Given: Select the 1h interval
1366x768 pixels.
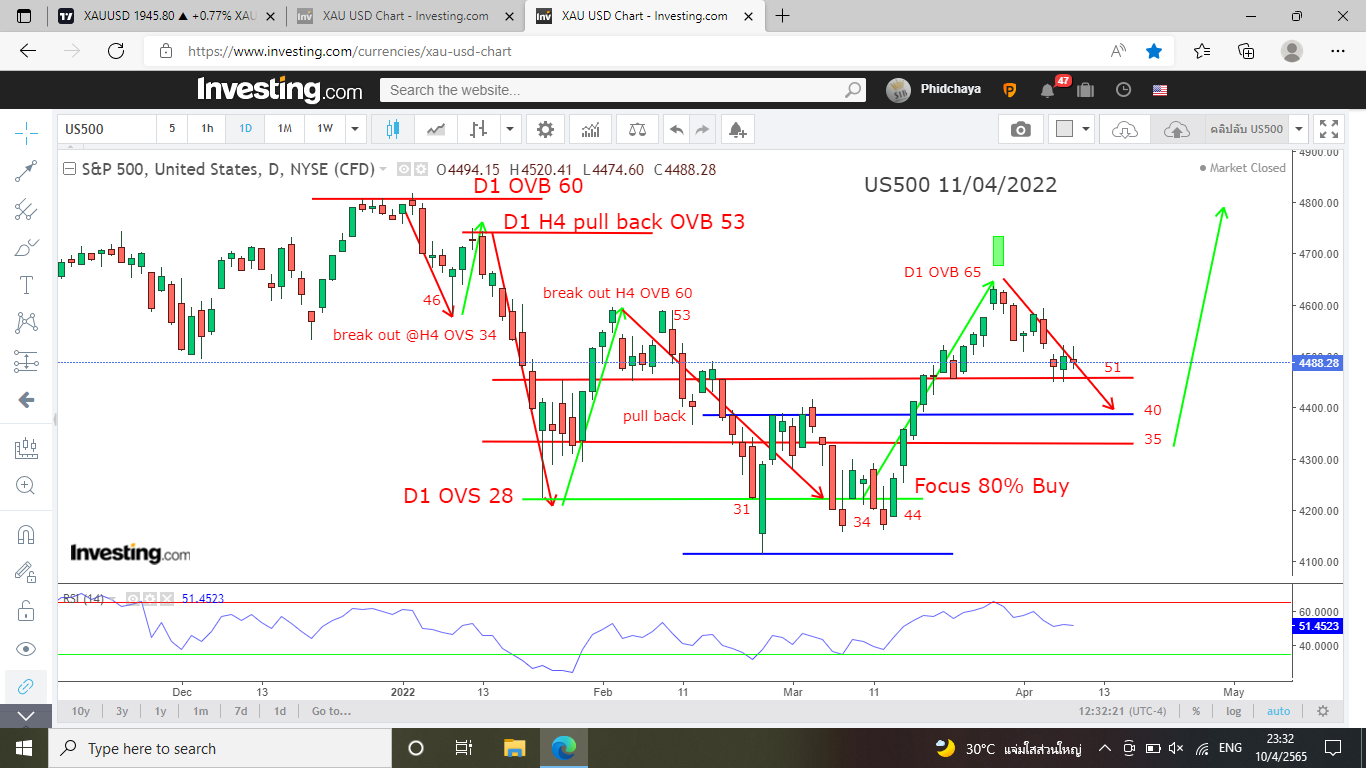Looking at the screenshot, I should tap(207, 129).
